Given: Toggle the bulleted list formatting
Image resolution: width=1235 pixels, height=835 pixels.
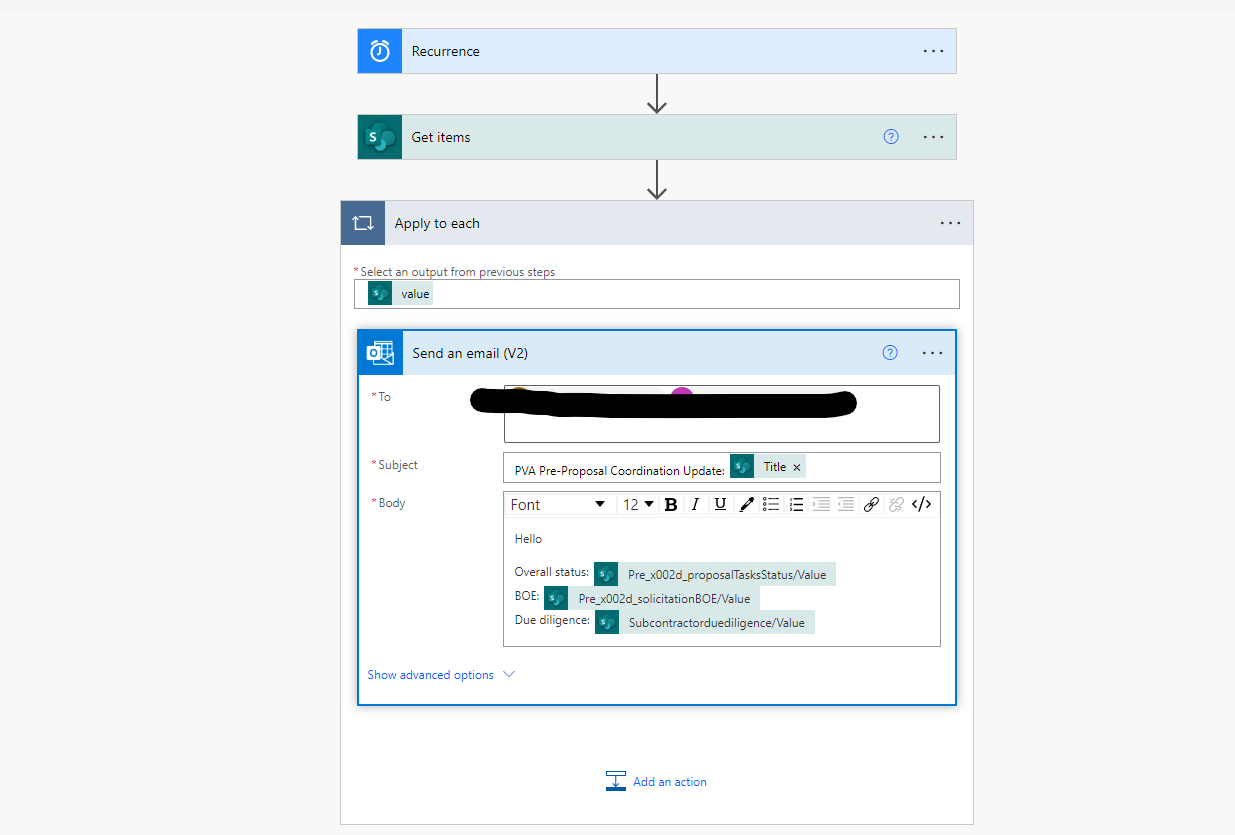Looking at the screenshot, I should click(771, 504).
